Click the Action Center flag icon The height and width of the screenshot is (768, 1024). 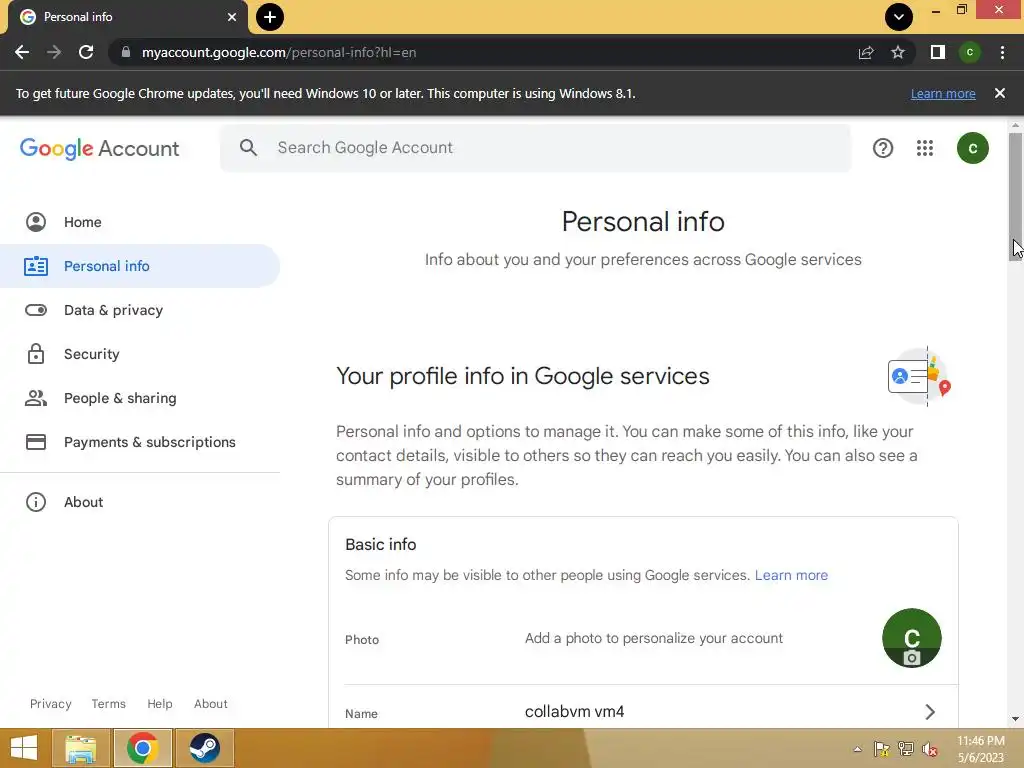881,749
